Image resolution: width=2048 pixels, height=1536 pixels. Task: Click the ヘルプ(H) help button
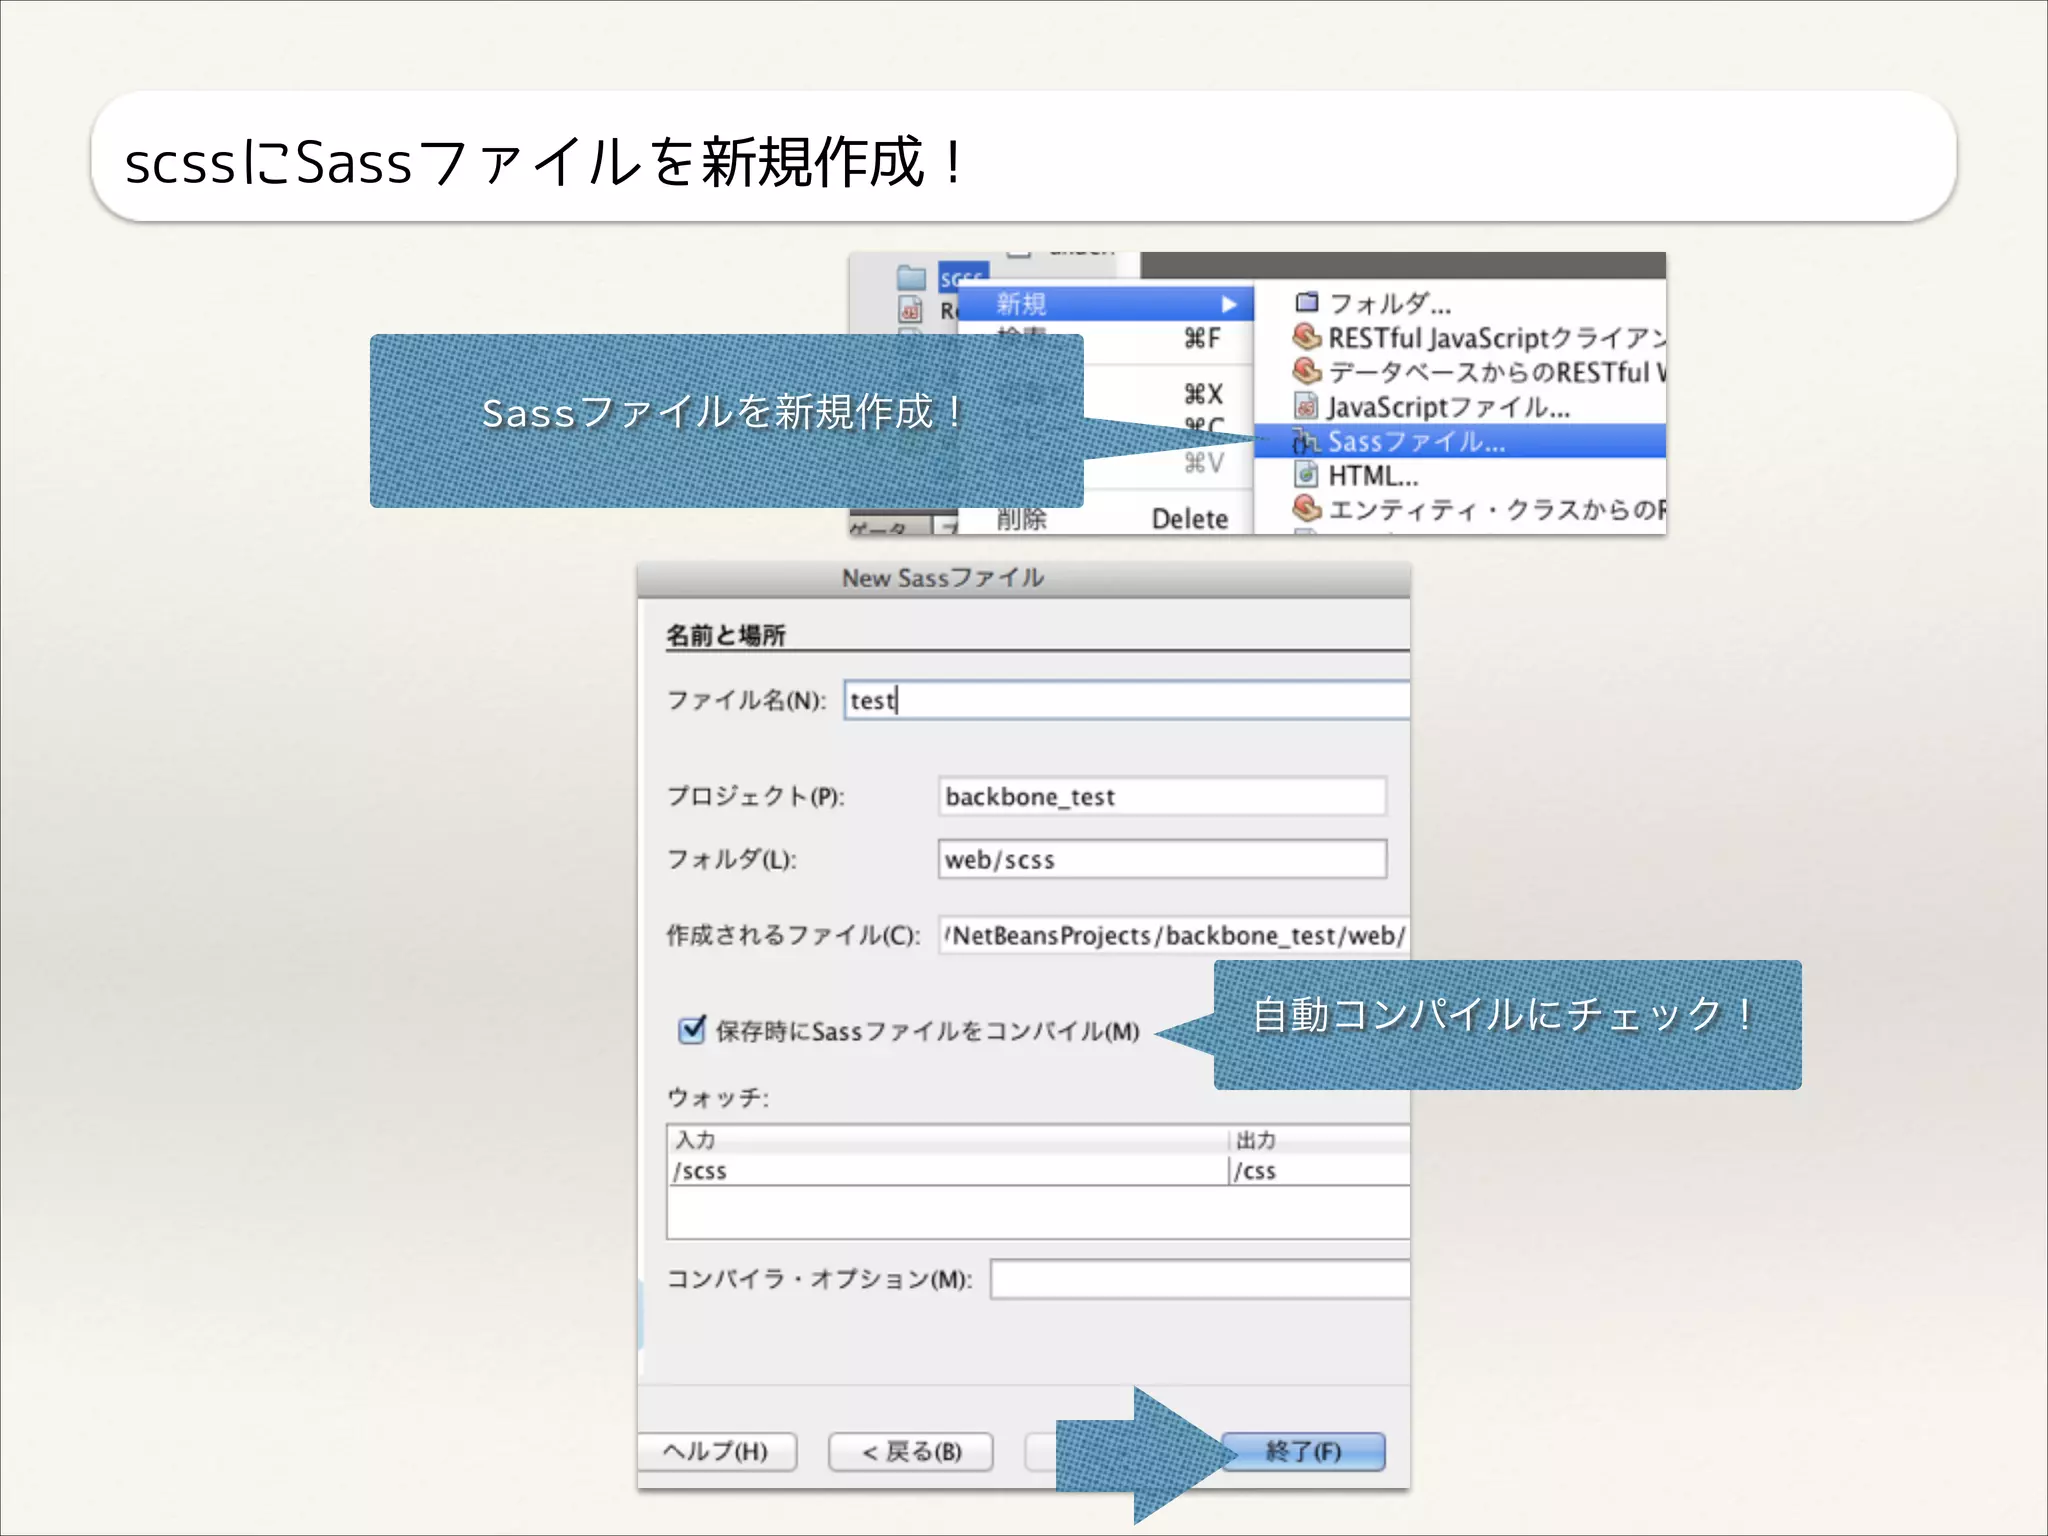716,1451
